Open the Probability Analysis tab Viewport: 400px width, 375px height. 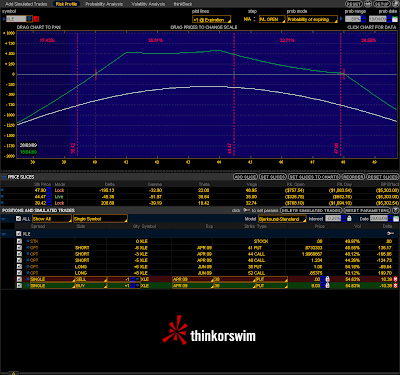point(104,4)
